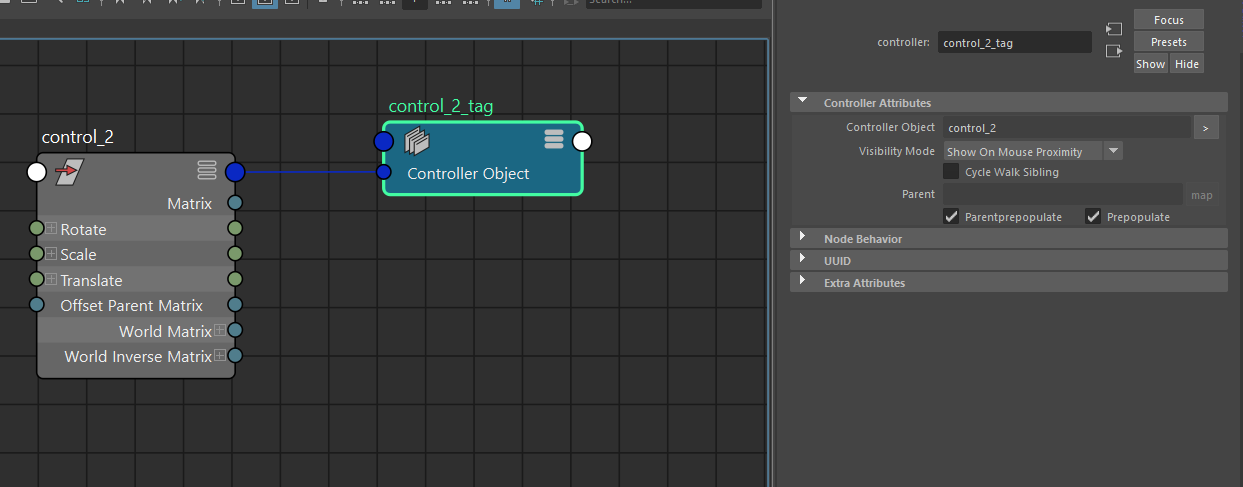Click control_2_tag white output port

click(582, 141)
